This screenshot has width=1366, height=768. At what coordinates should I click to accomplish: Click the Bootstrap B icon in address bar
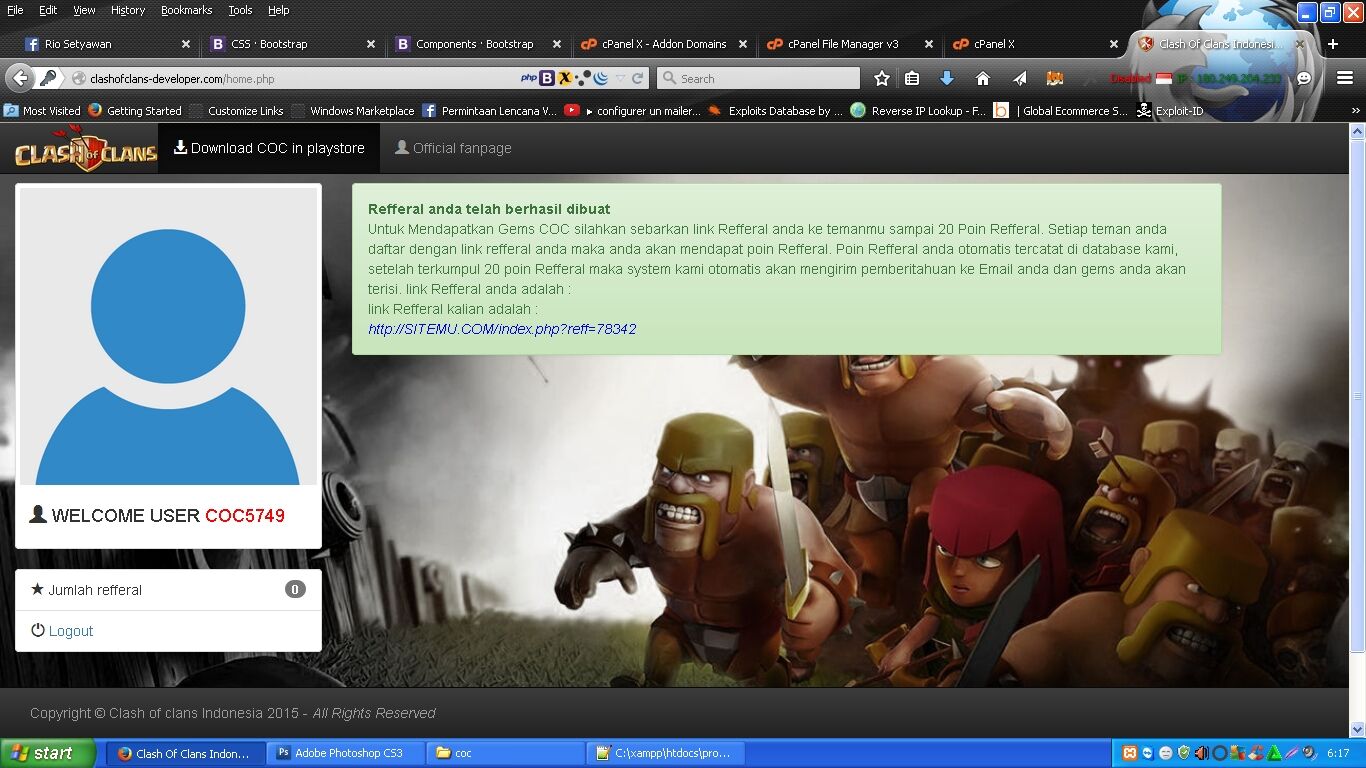pos(547,78)
